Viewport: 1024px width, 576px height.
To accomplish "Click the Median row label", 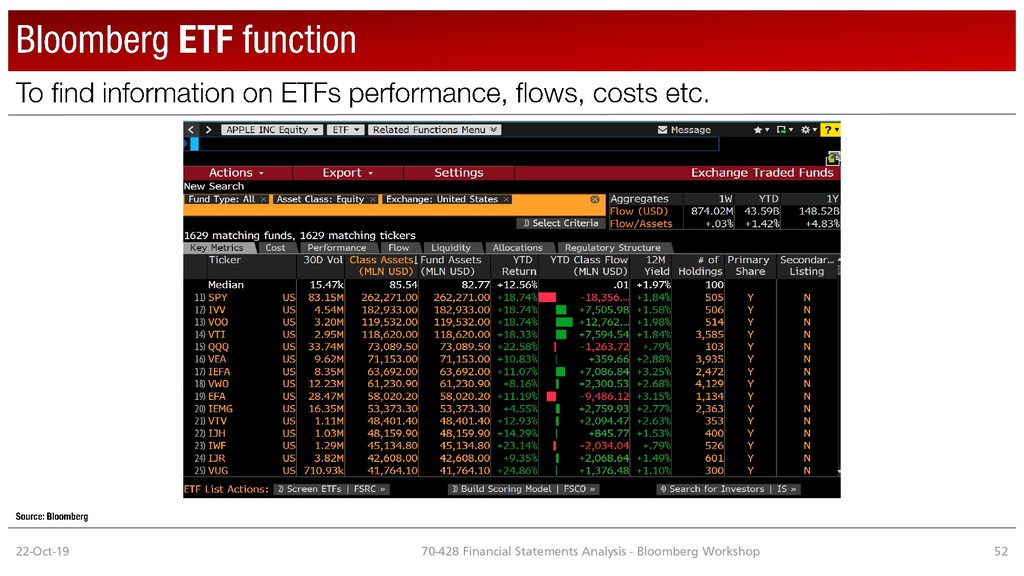I will point(225,285).
